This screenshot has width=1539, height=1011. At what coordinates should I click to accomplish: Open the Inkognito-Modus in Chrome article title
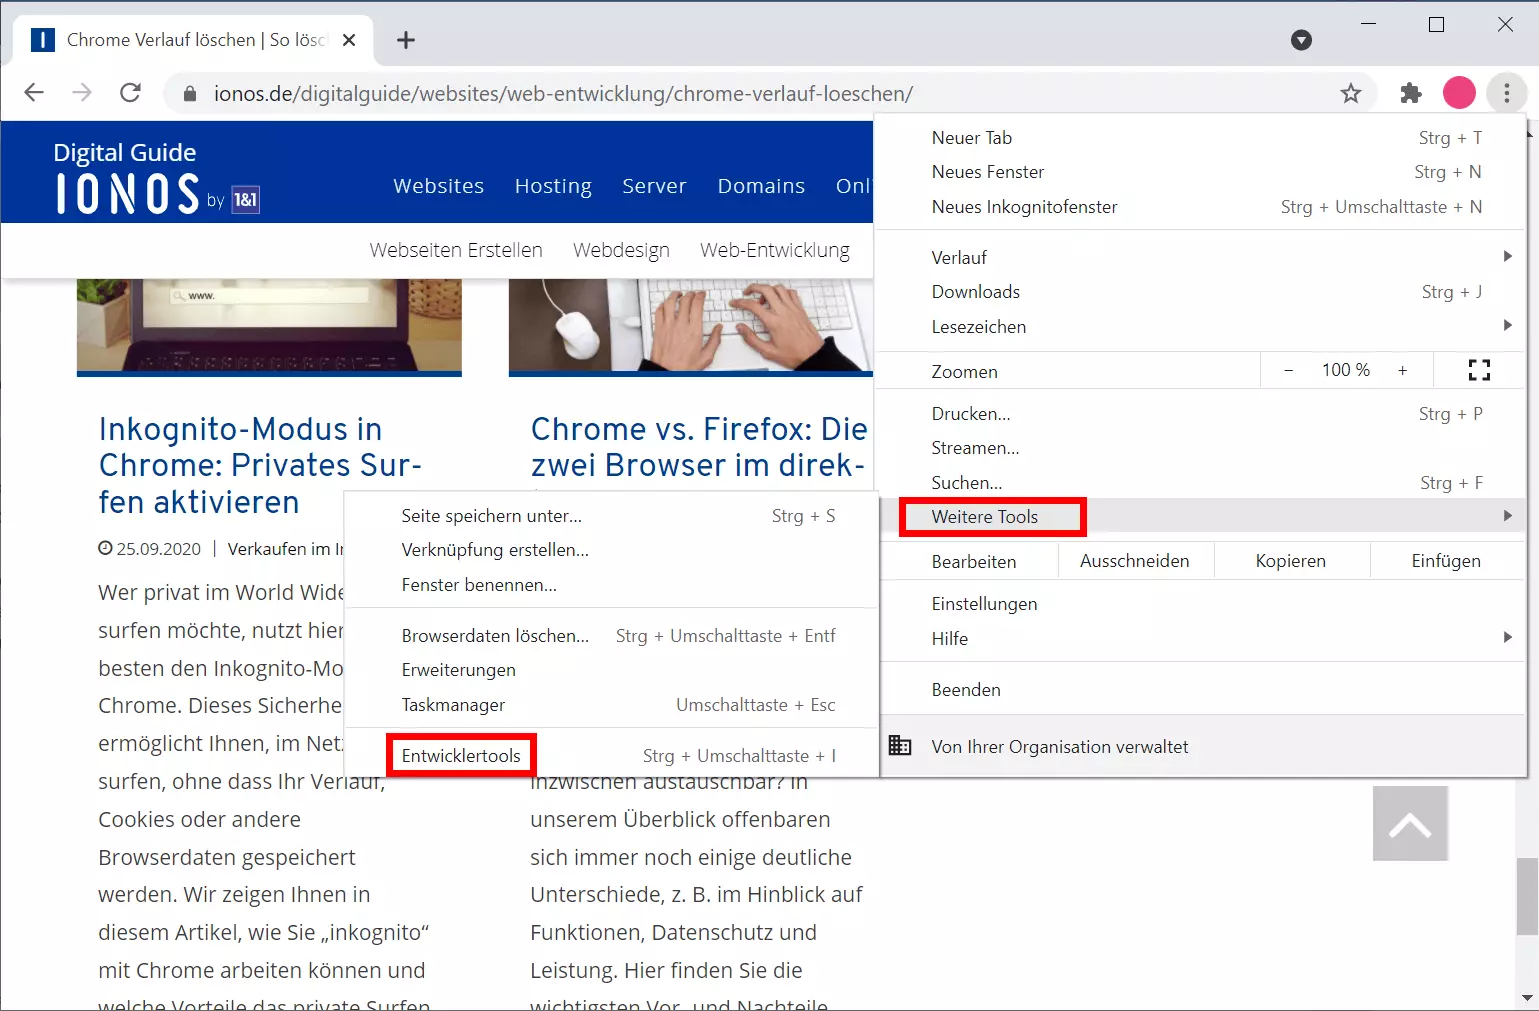coord(260,465)
